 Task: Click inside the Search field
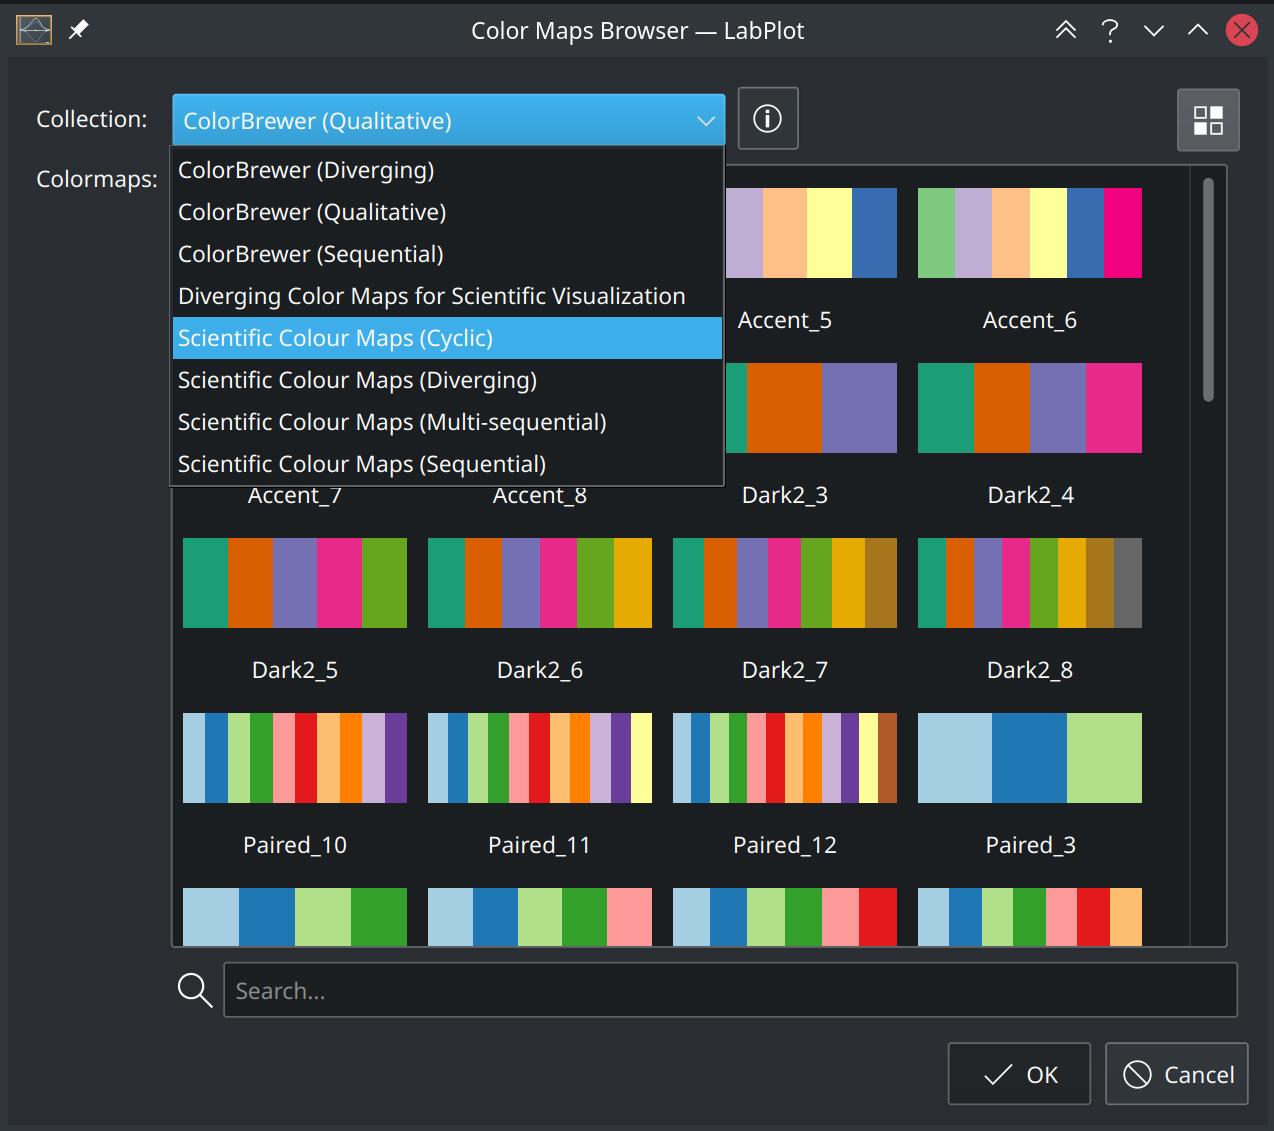click(x=731, y=990)
